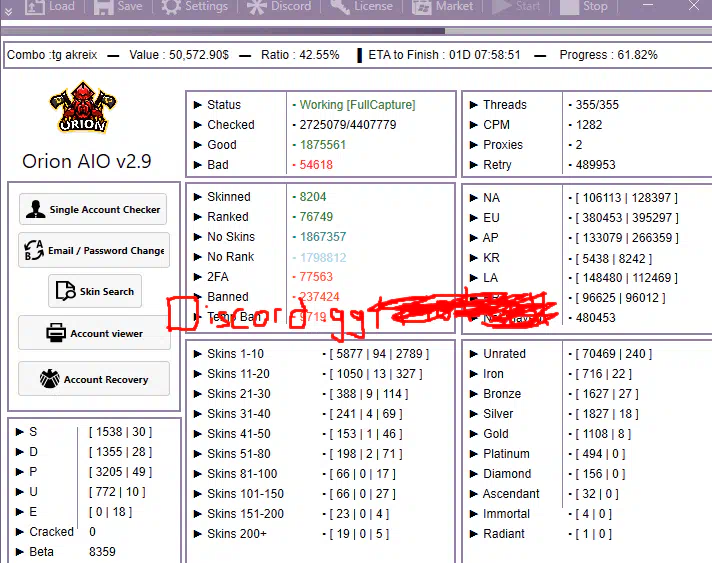Click the Email / Password Change button
The image size is (712, 563).
coord(93,250)
